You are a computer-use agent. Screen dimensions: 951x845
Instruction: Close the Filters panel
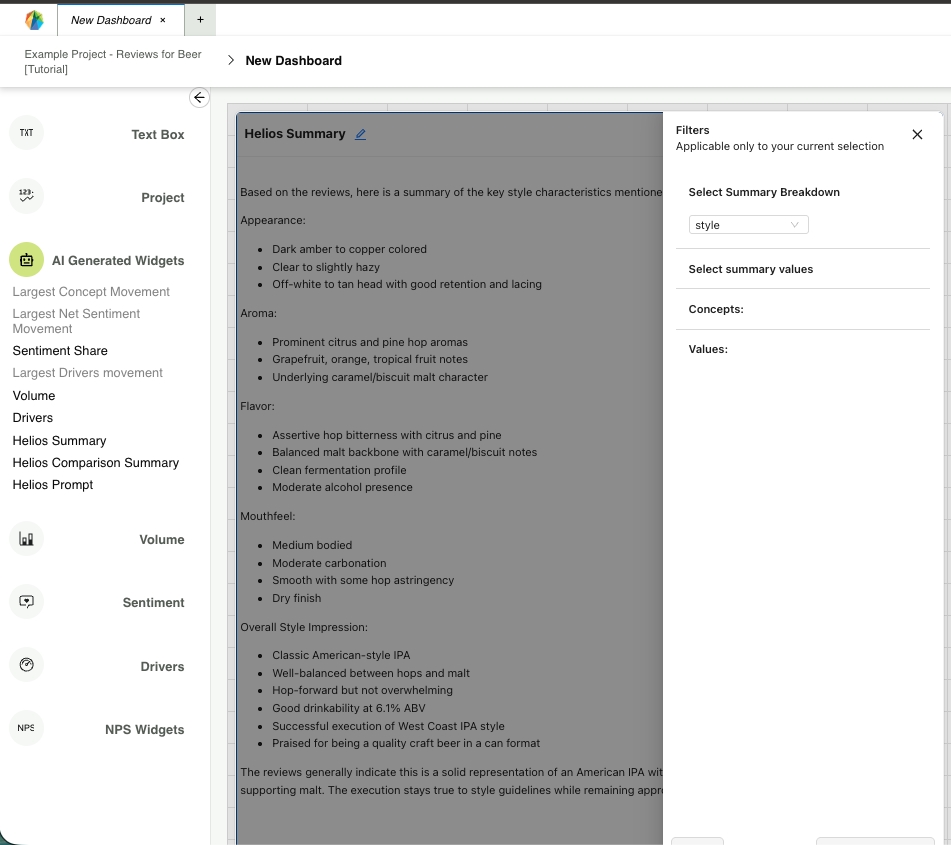point(917,134)
